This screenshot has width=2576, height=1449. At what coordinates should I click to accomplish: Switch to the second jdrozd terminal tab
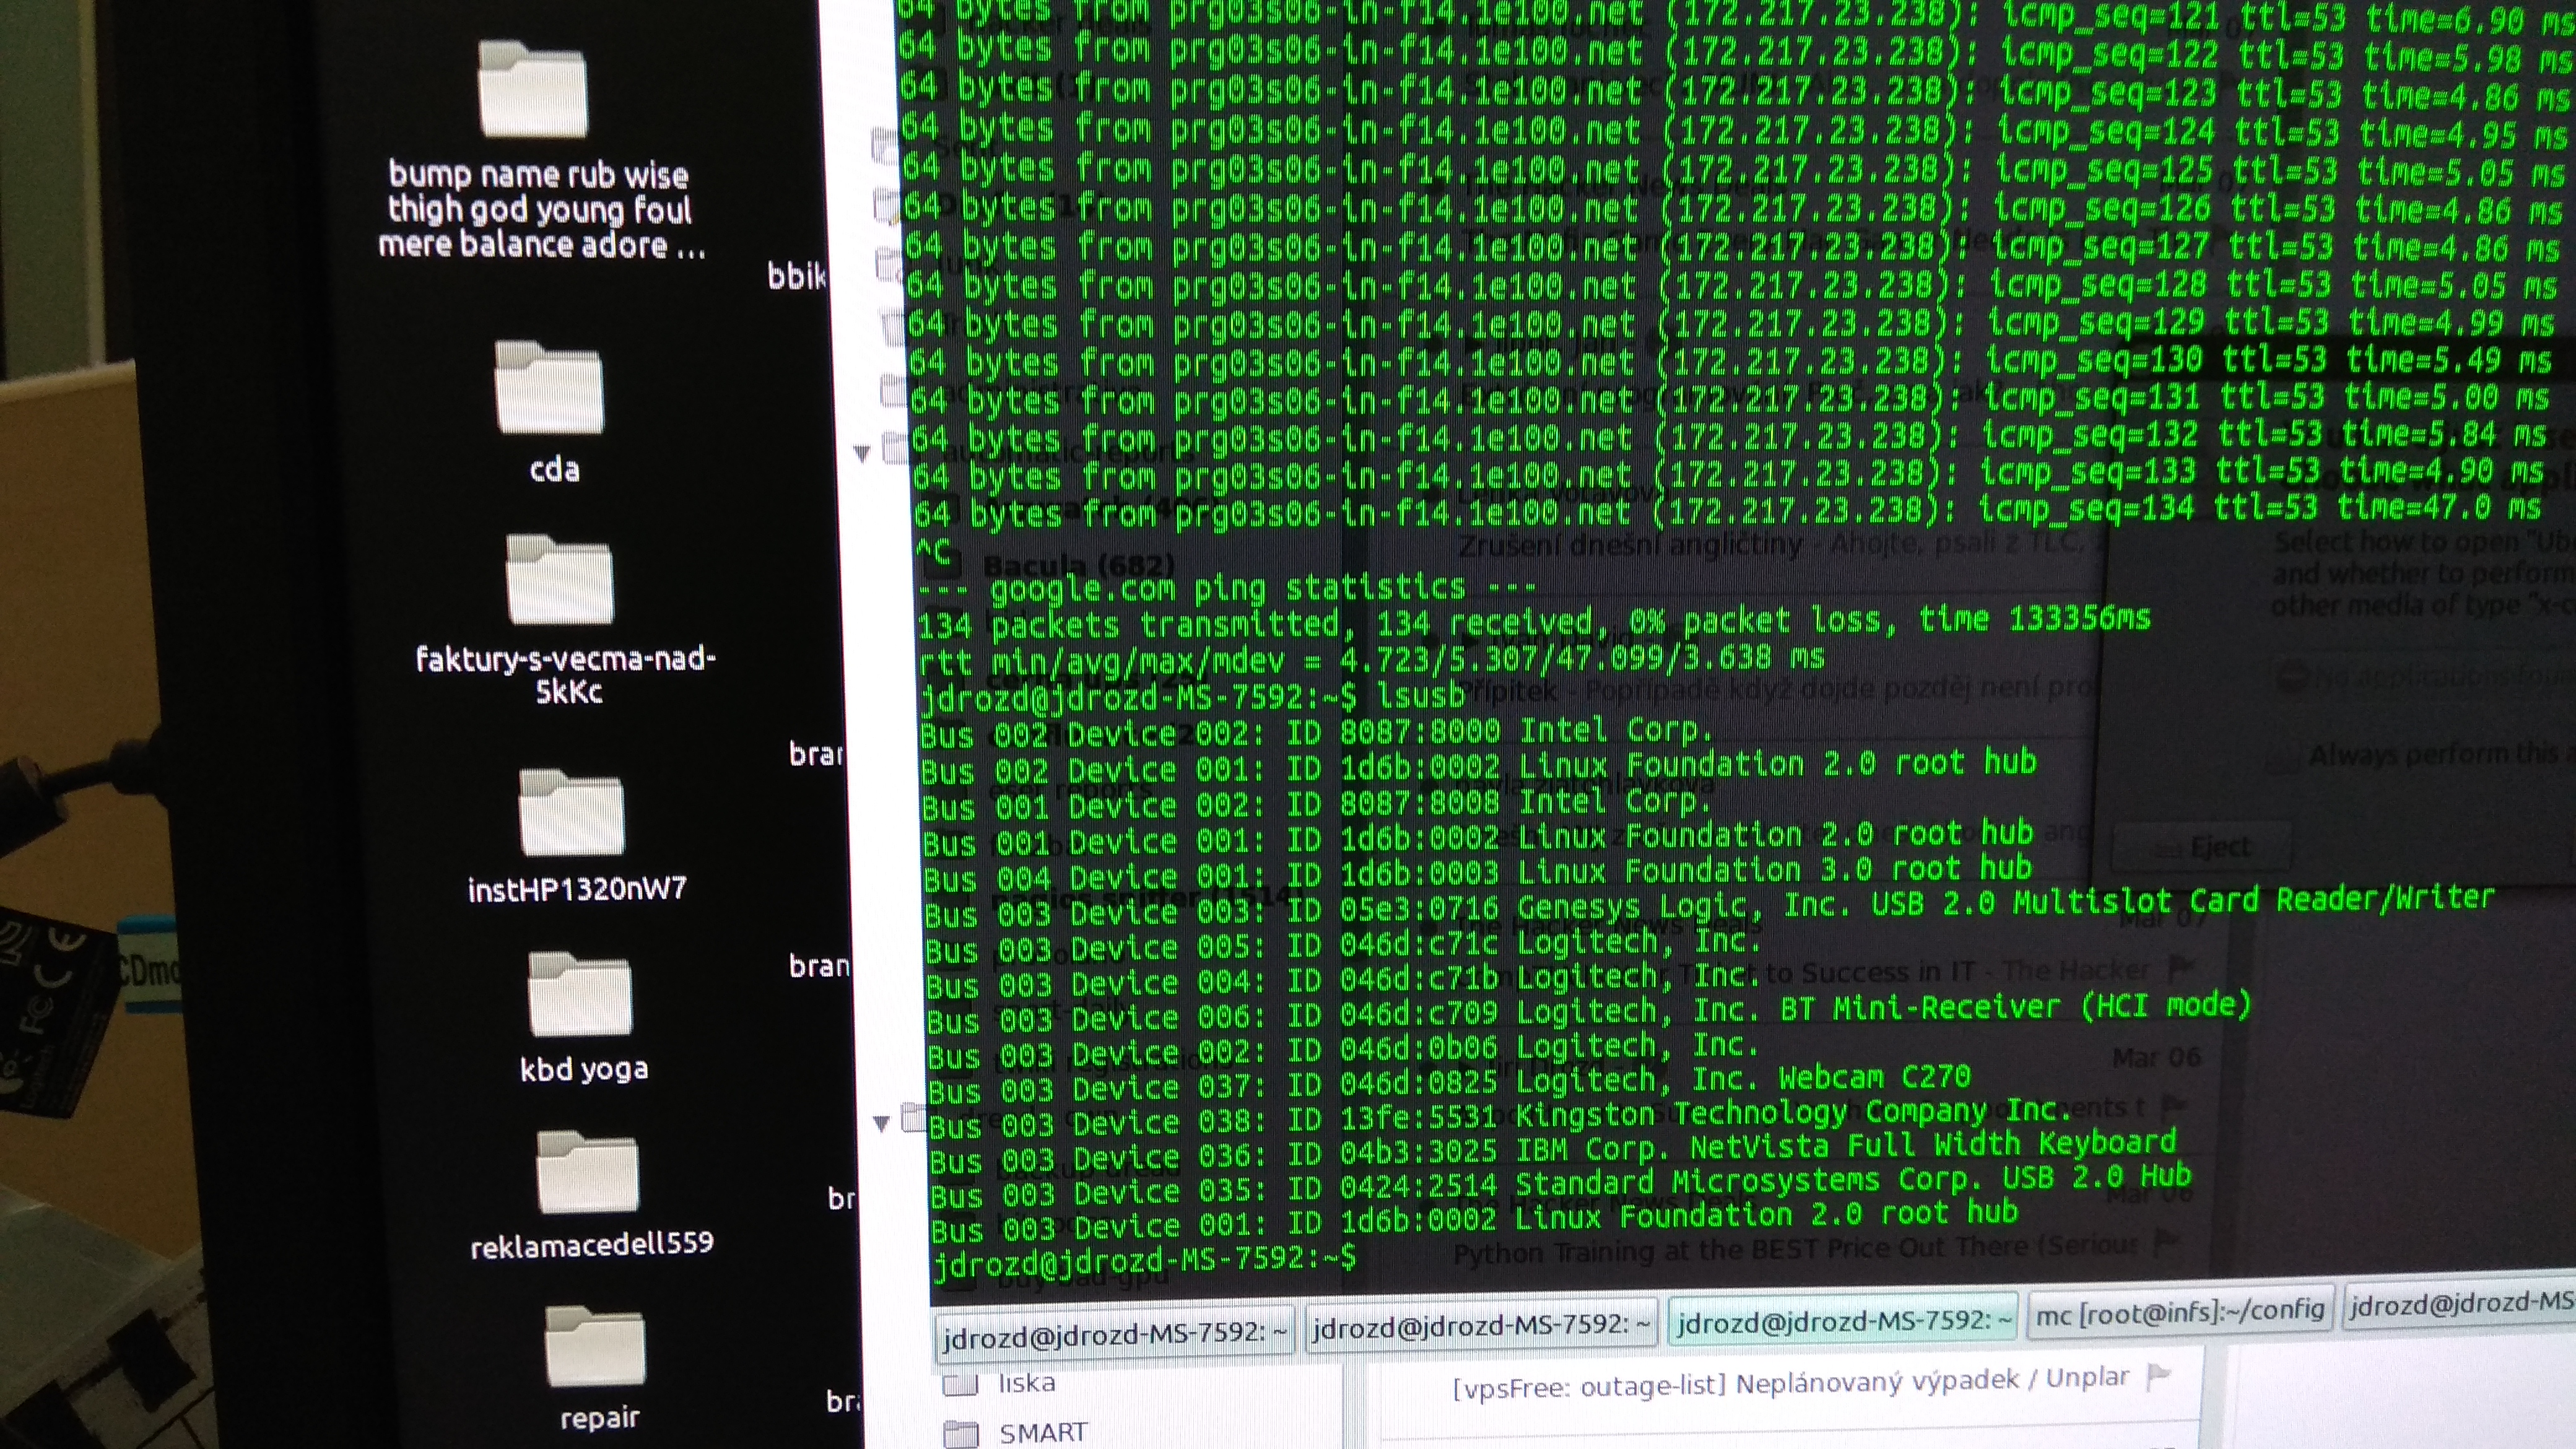pyautogui.click(x=1481, y=1325)
